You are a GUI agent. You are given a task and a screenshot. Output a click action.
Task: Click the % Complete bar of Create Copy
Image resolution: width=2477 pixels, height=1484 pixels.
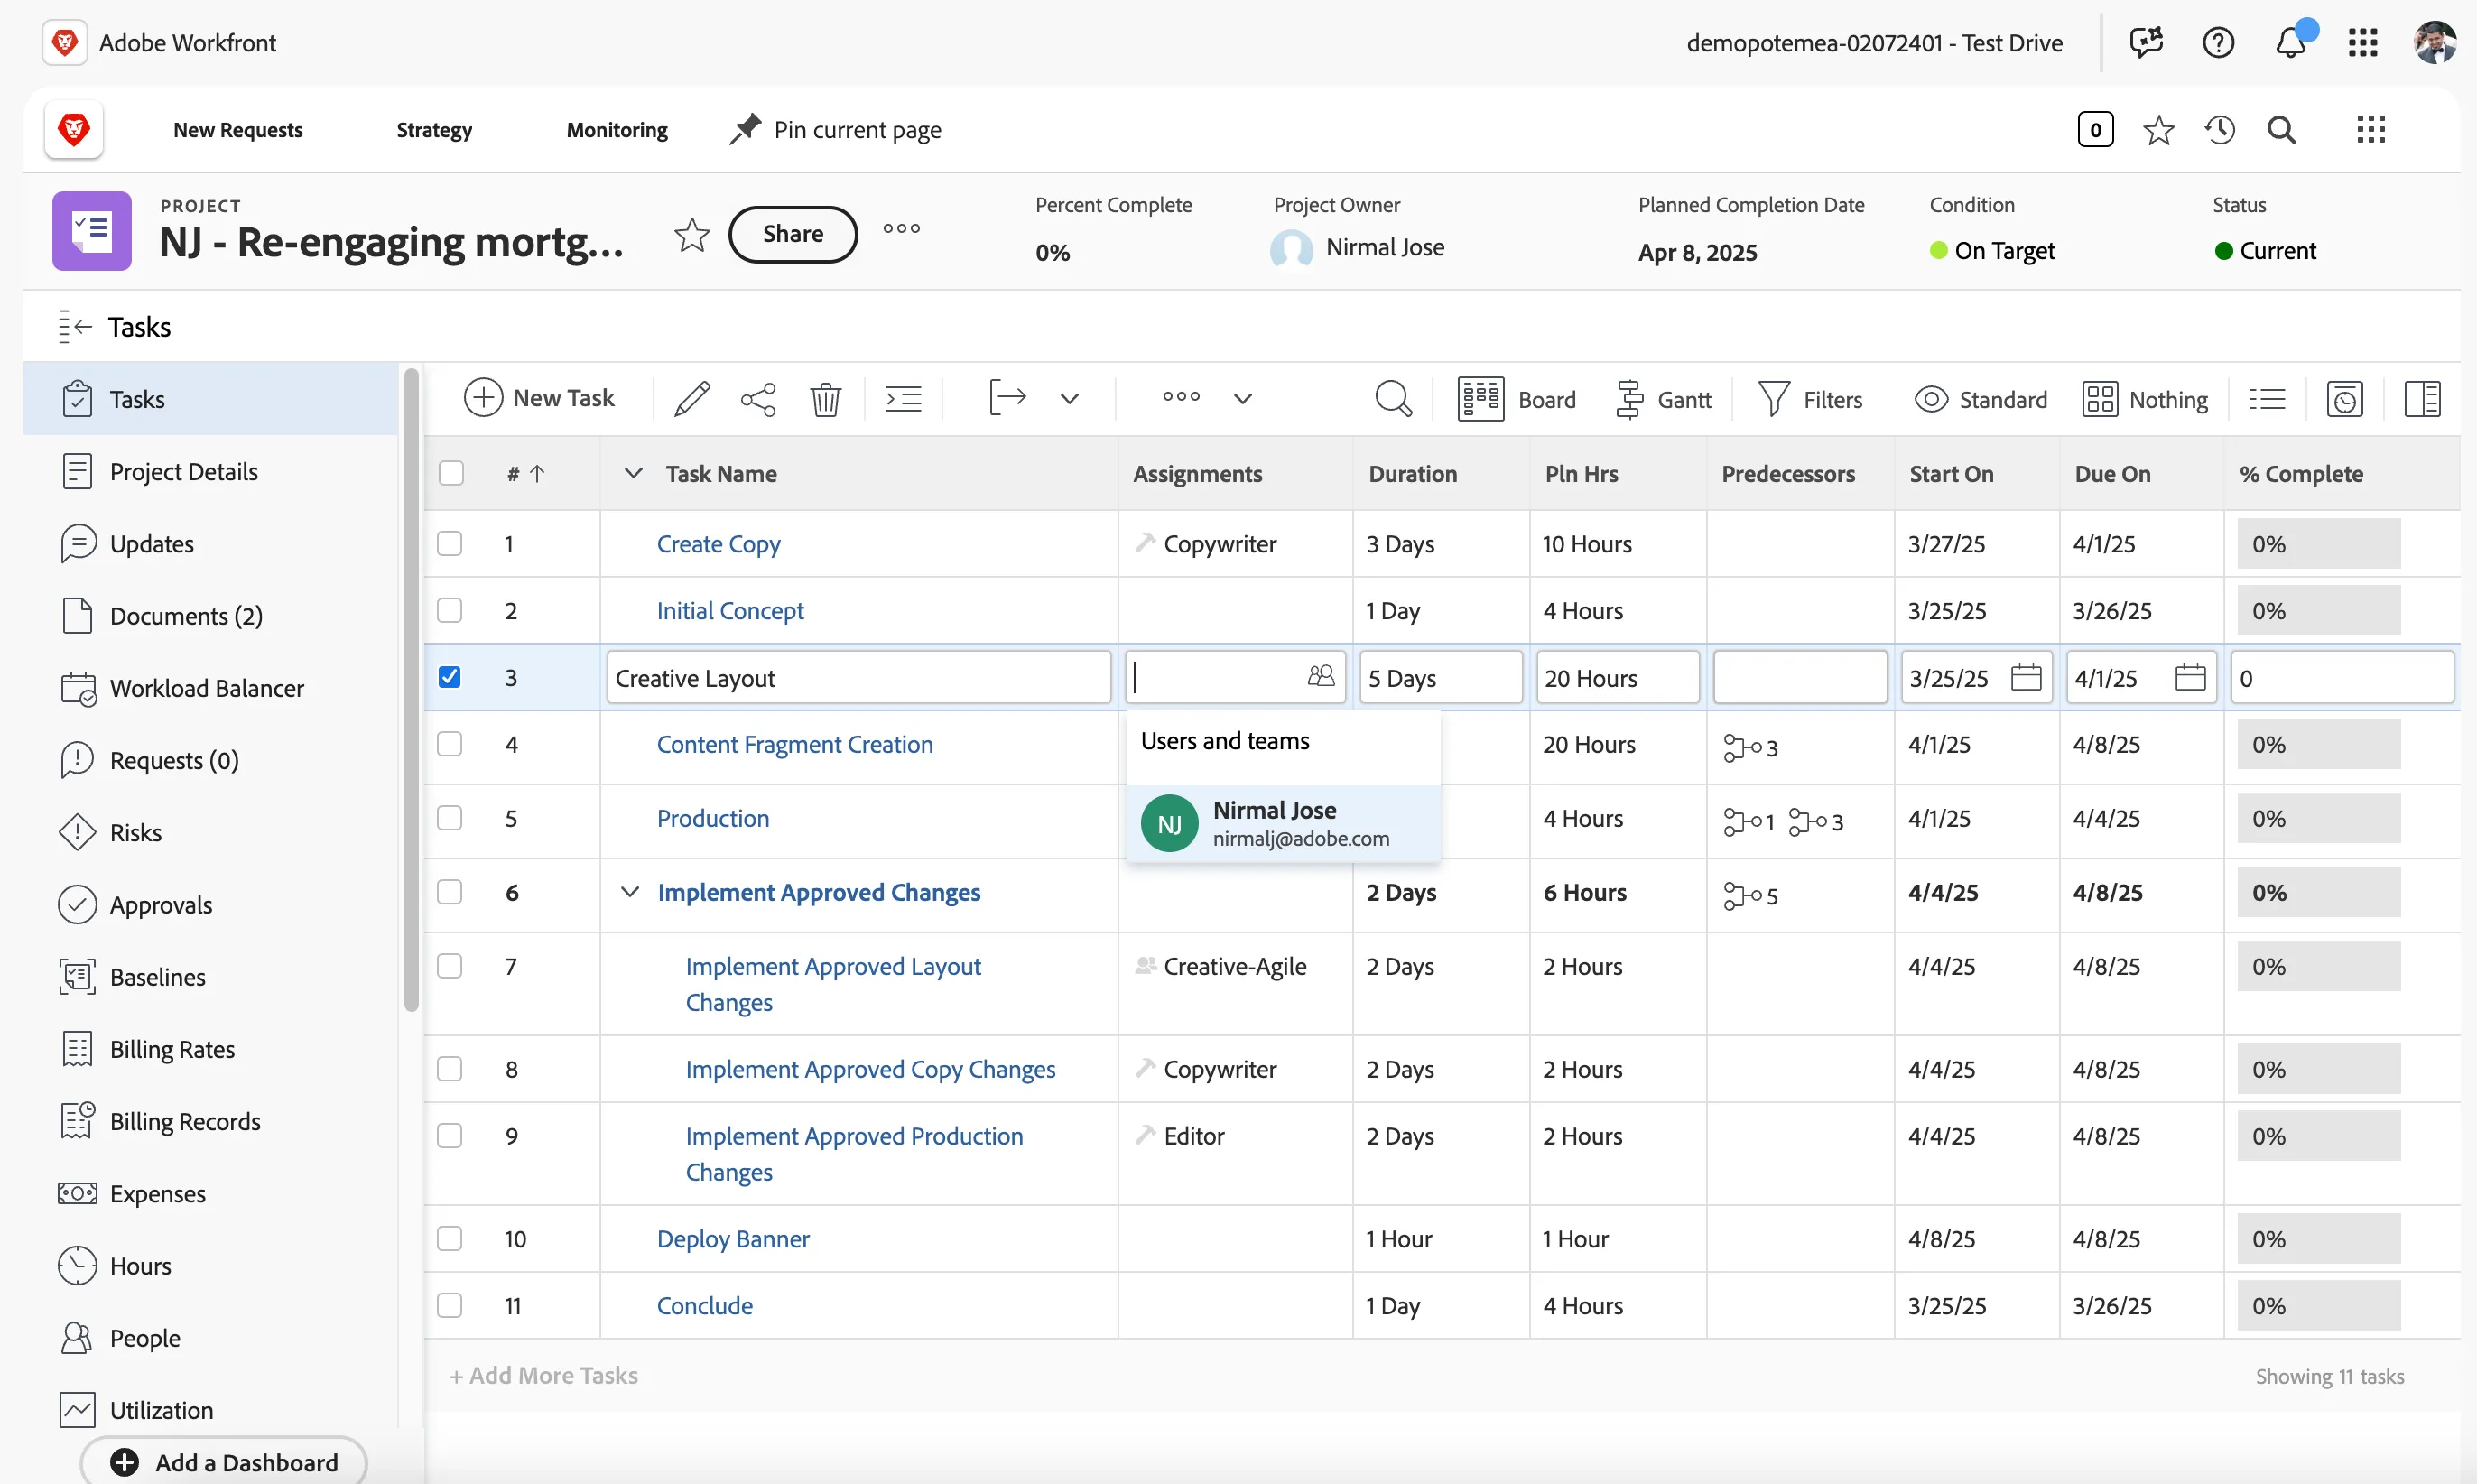point(2318,543)
